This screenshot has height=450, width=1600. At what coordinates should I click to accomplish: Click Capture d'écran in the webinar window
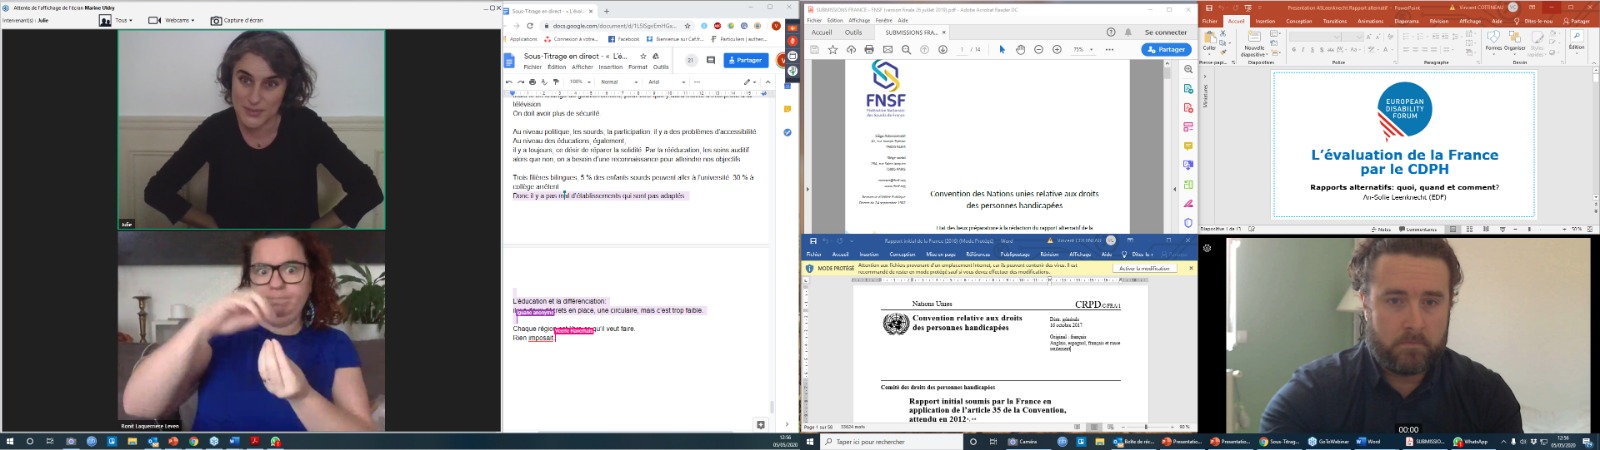237,20
